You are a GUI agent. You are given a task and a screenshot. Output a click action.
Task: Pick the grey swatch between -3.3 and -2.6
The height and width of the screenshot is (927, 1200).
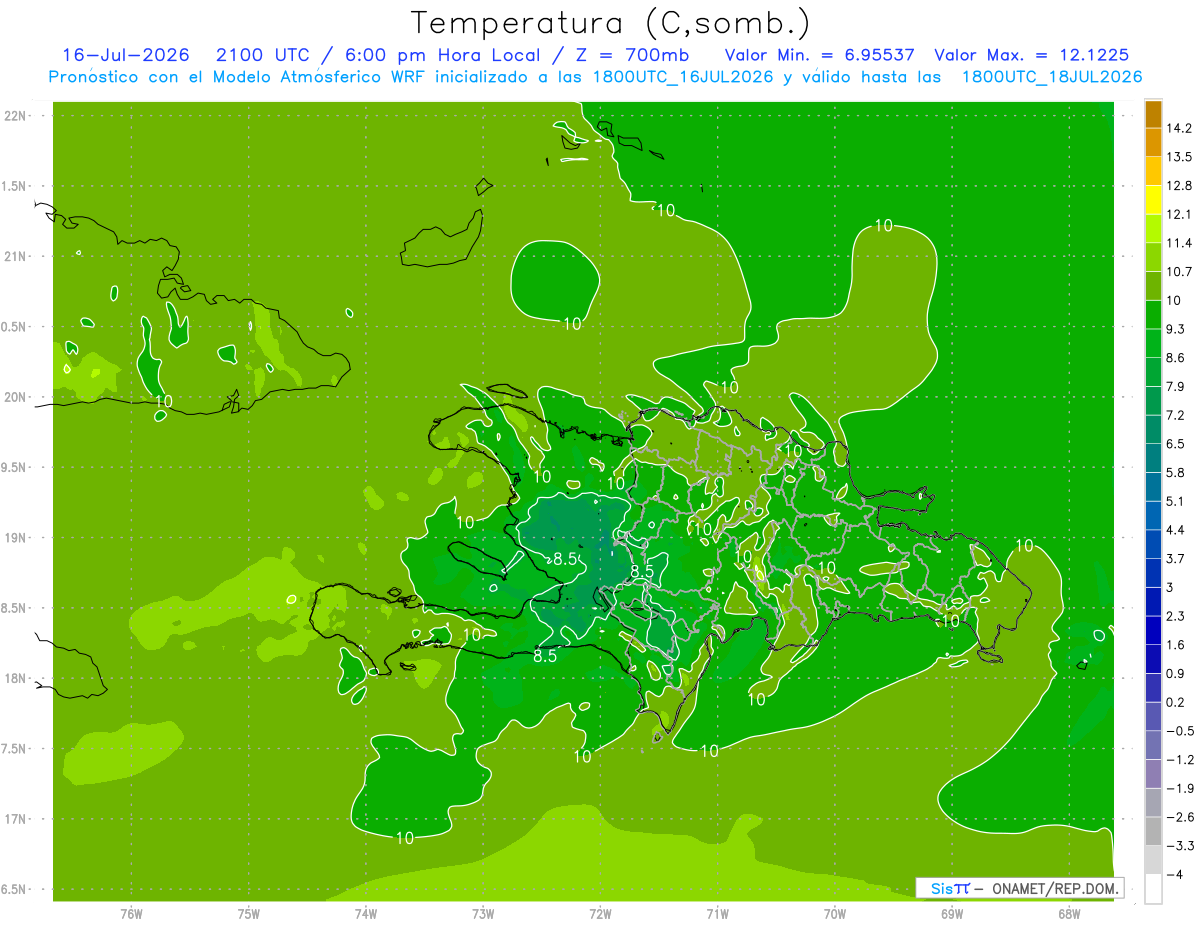coord(1153,831)
